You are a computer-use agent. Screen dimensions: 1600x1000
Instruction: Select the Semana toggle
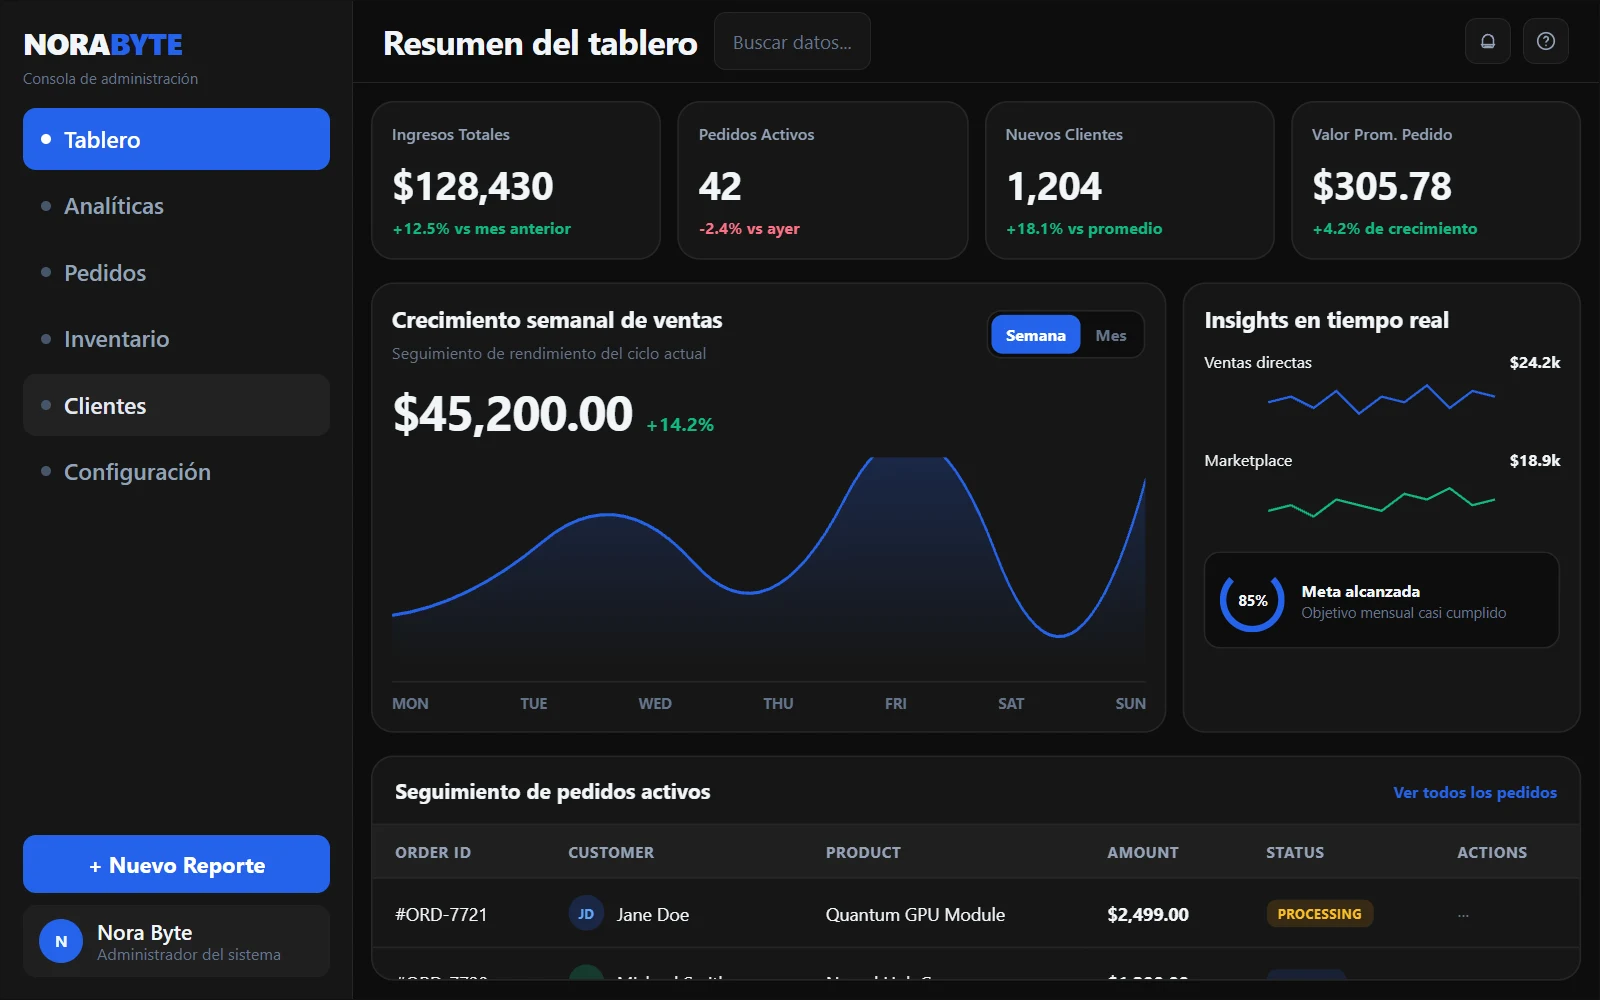(1035, 335)
